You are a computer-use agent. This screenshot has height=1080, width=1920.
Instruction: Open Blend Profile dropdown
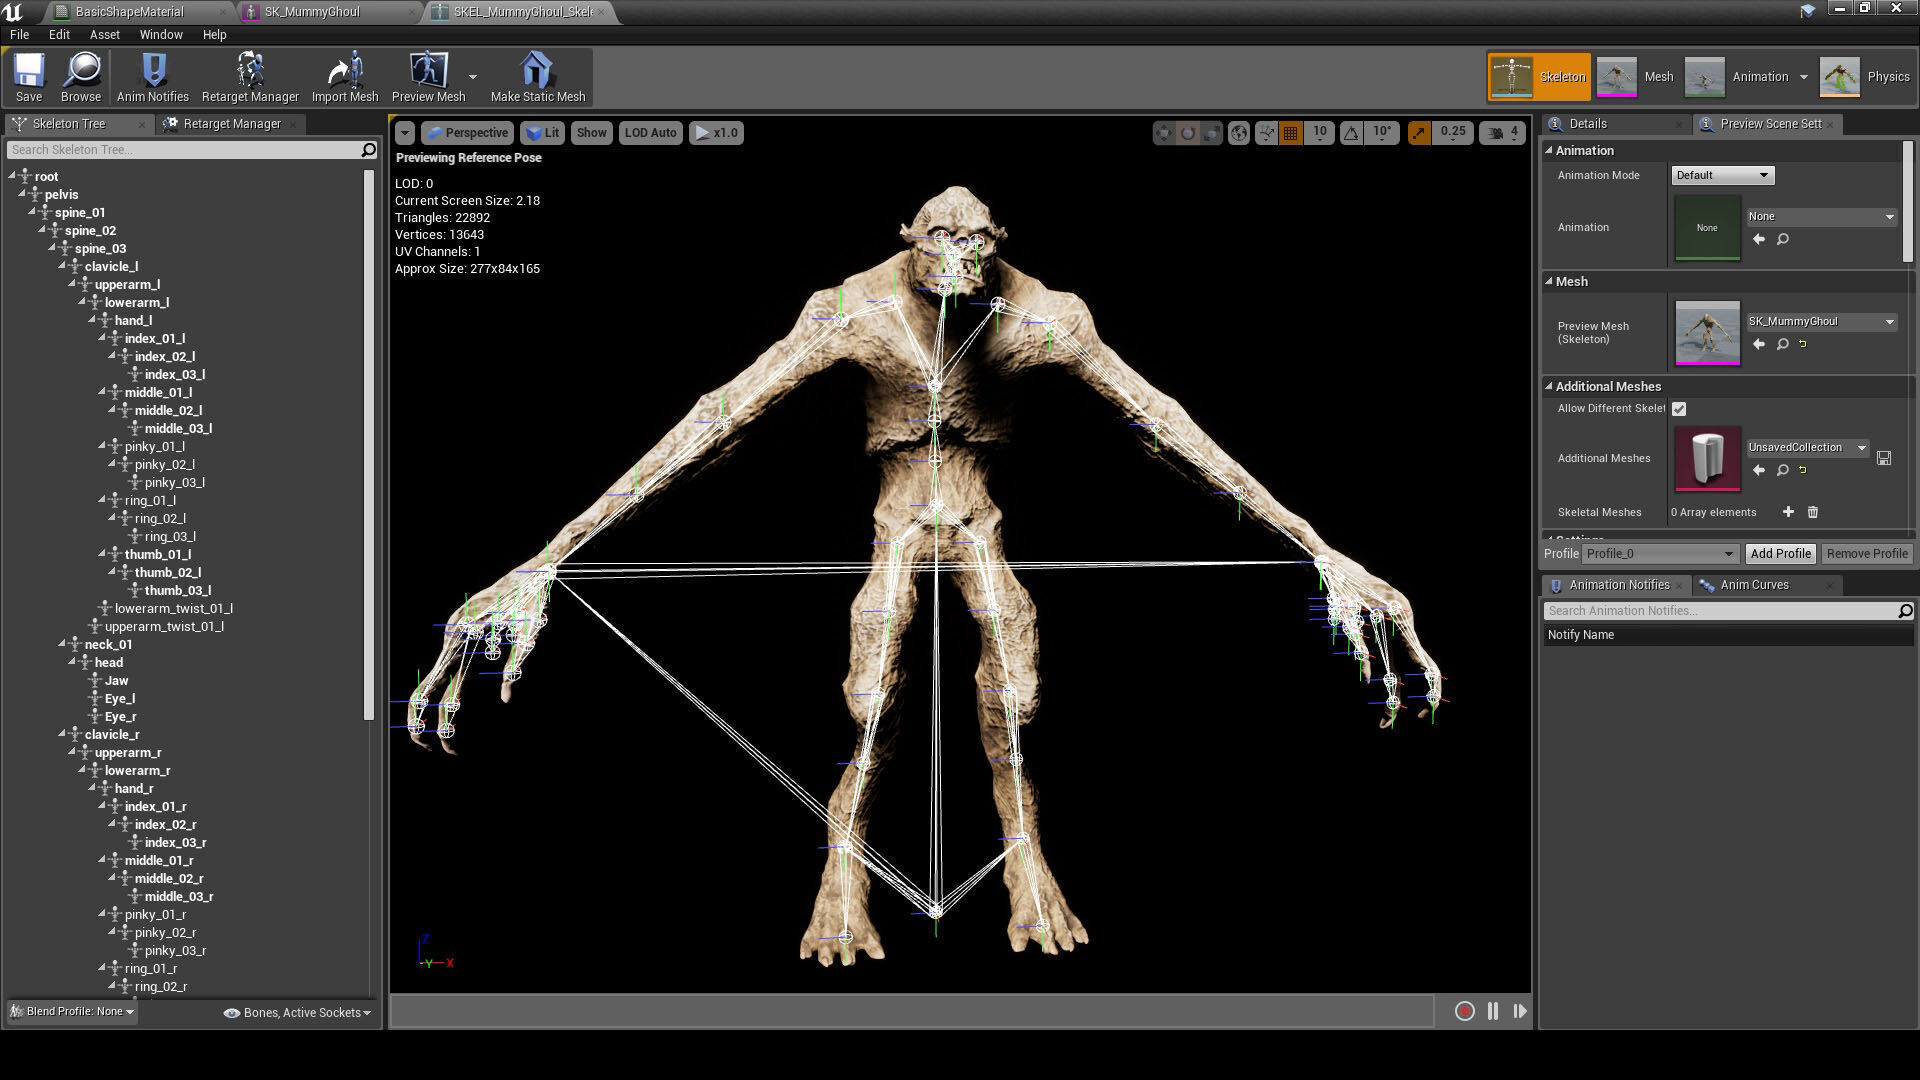[x=71, y=1012]
